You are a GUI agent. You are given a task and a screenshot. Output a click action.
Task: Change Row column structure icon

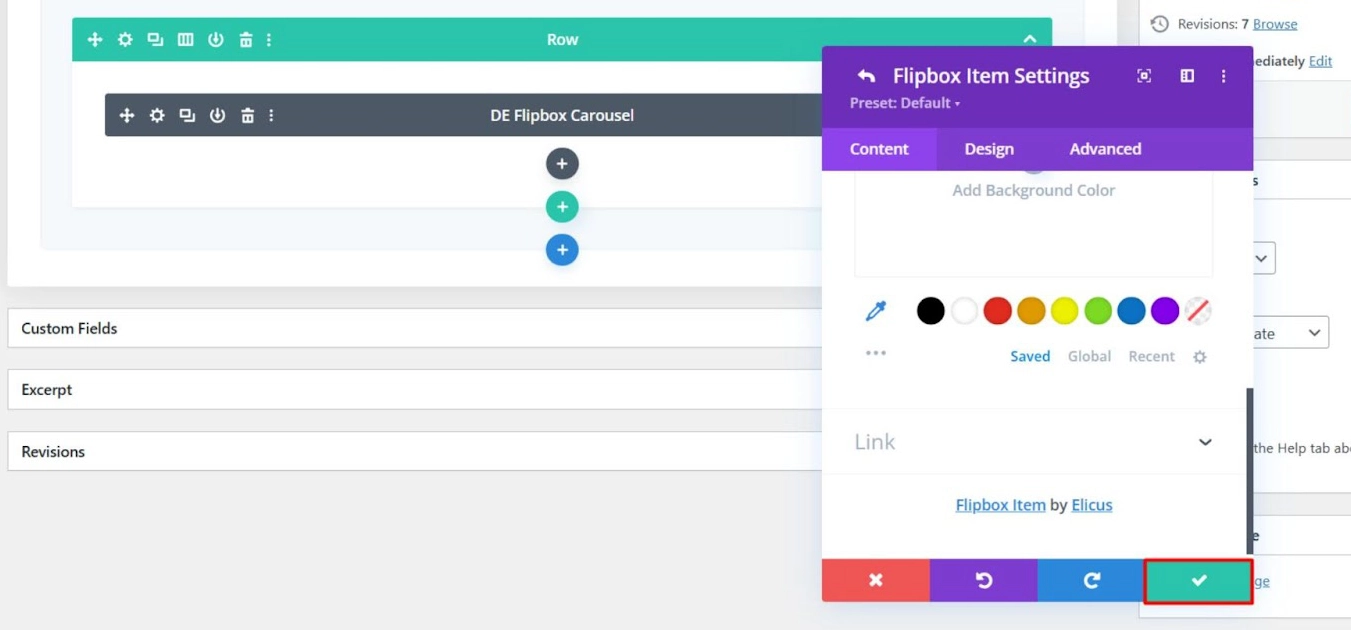(185, 40)
